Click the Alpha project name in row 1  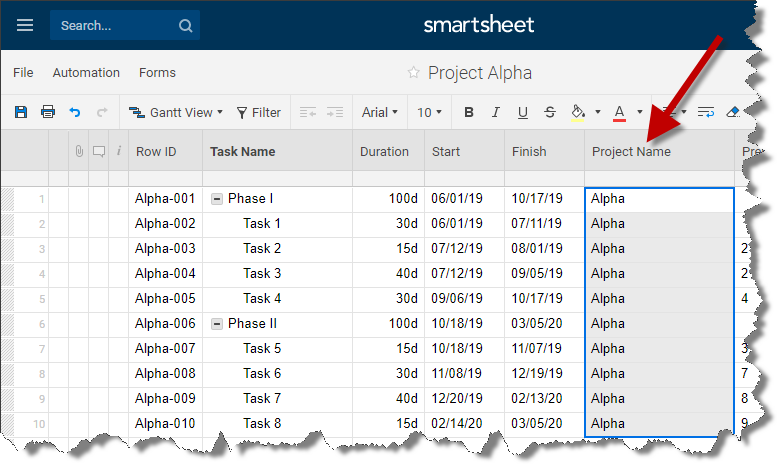click(x=660, y=199)
